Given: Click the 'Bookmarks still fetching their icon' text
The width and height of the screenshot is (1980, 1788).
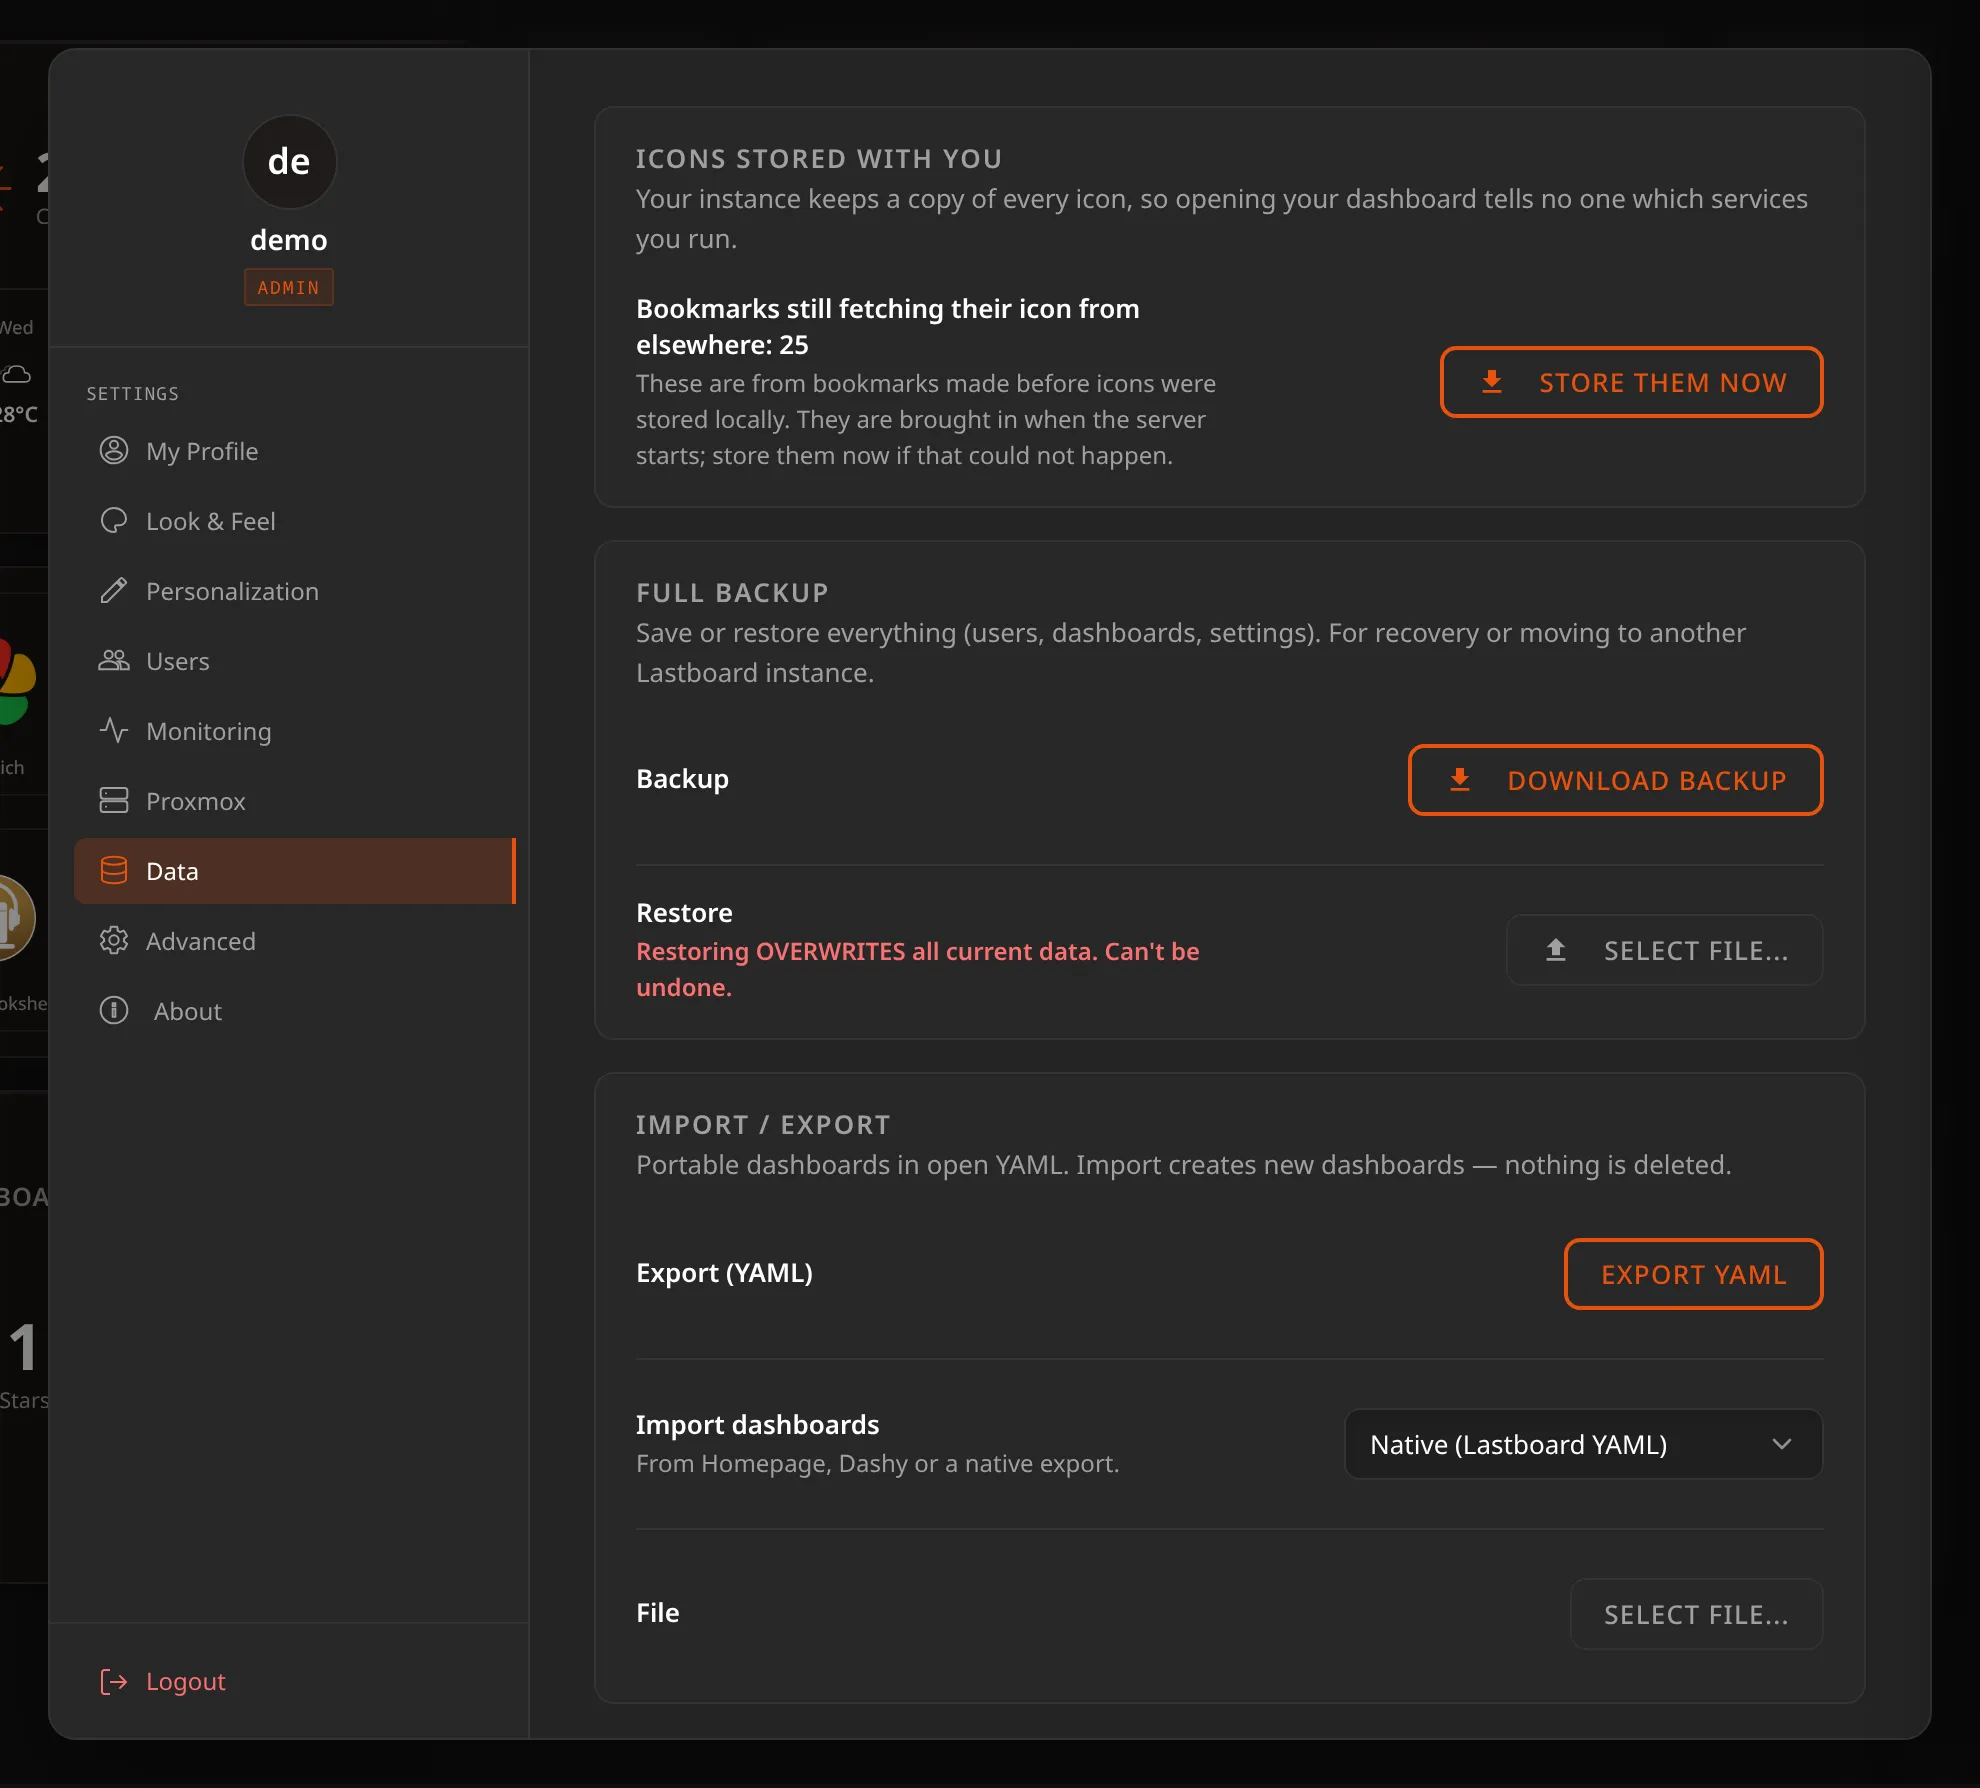Looking at the screenshot, I should (x=887, y=326).
